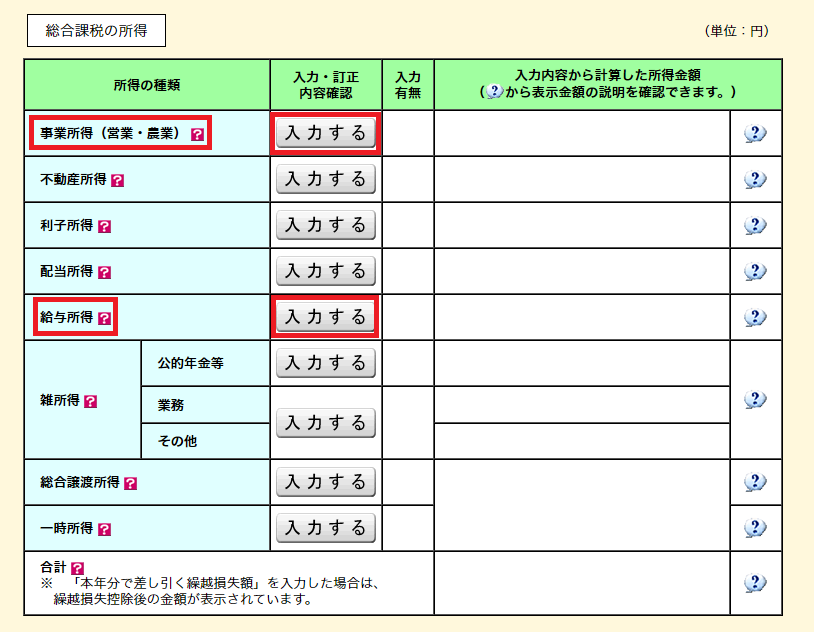
Task: Select 入力する for 配当所得
Action: 325,271
